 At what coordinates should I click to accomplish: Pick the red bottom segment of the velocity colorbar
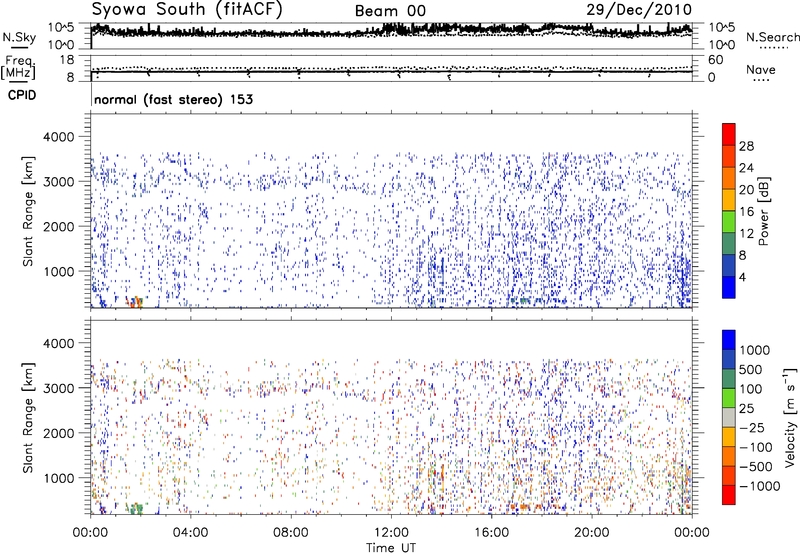(729, 495)
